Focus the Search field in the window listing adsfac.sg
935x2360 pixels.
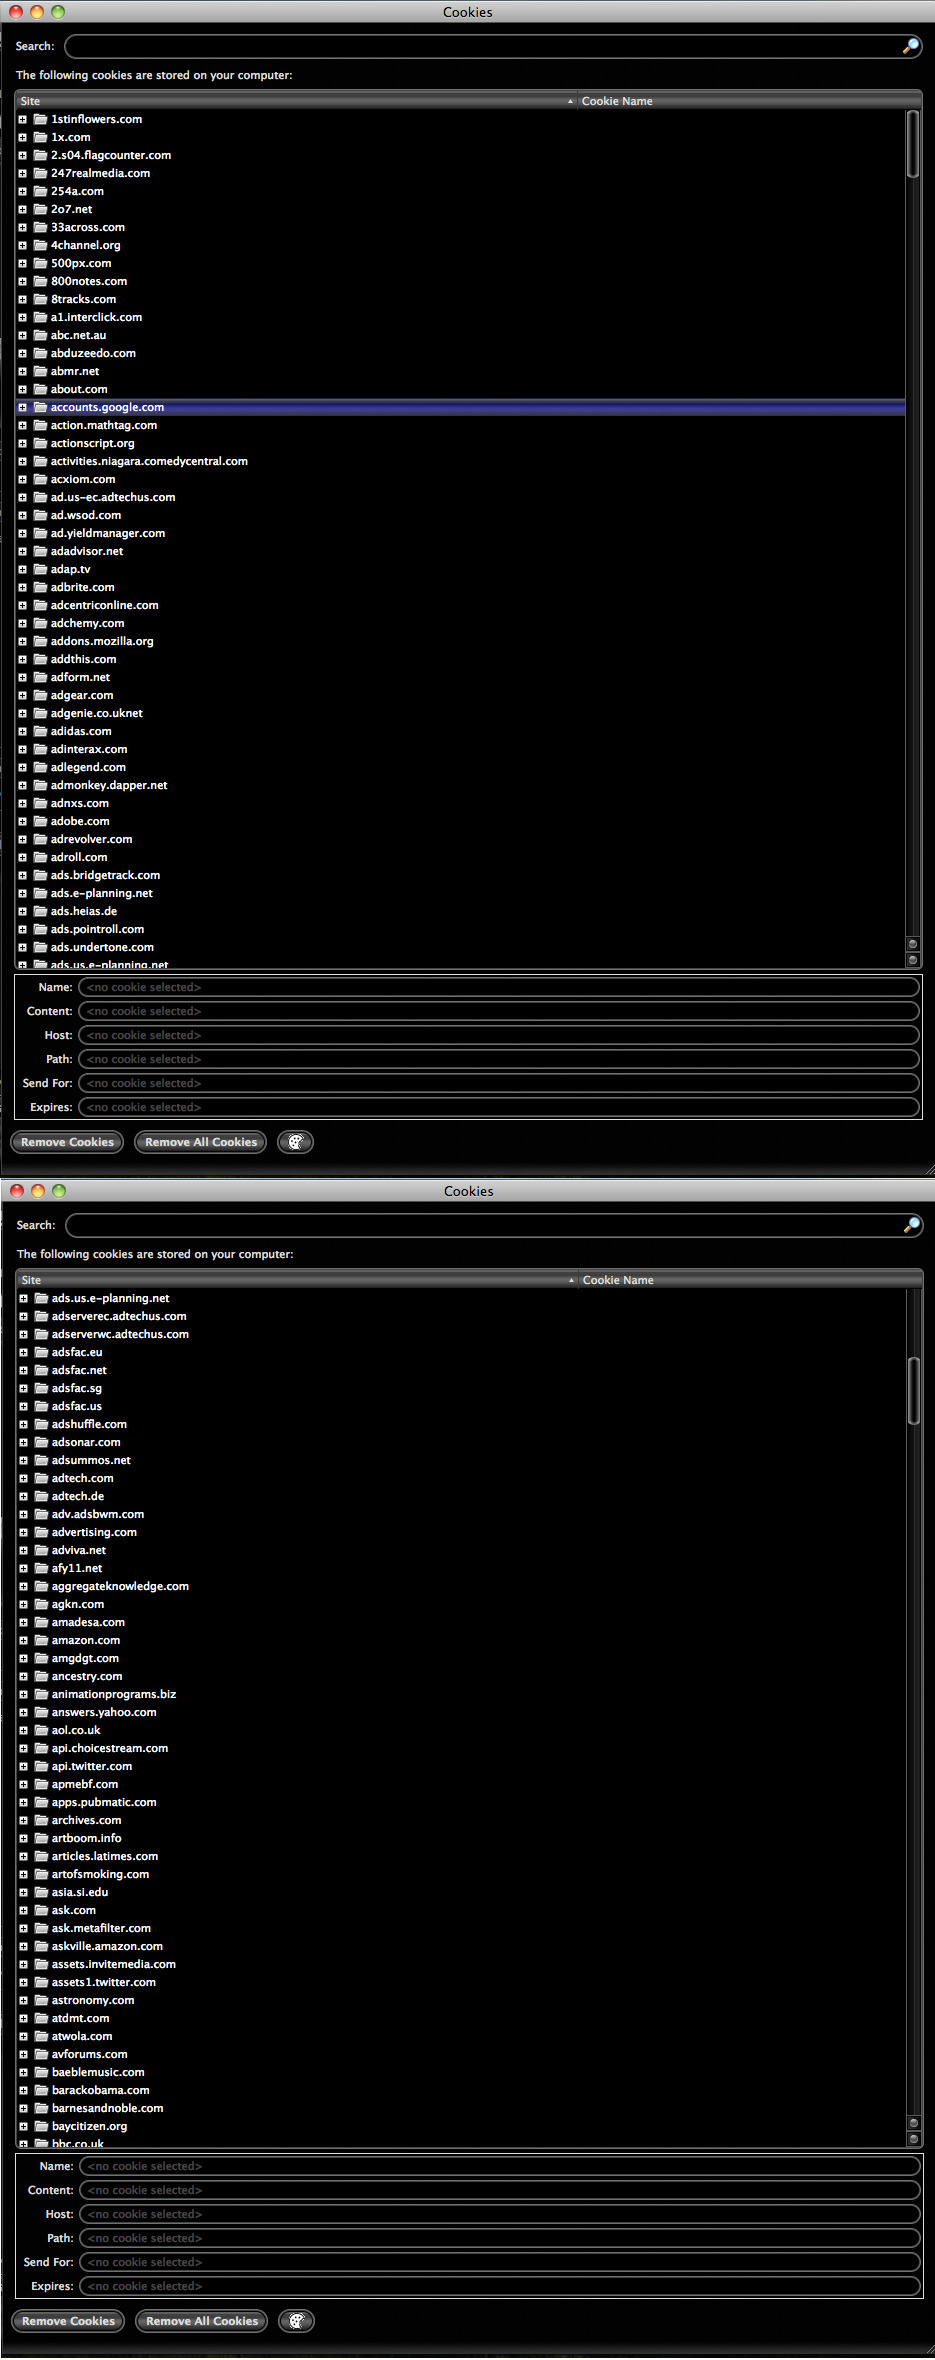tap(493, 1225)
